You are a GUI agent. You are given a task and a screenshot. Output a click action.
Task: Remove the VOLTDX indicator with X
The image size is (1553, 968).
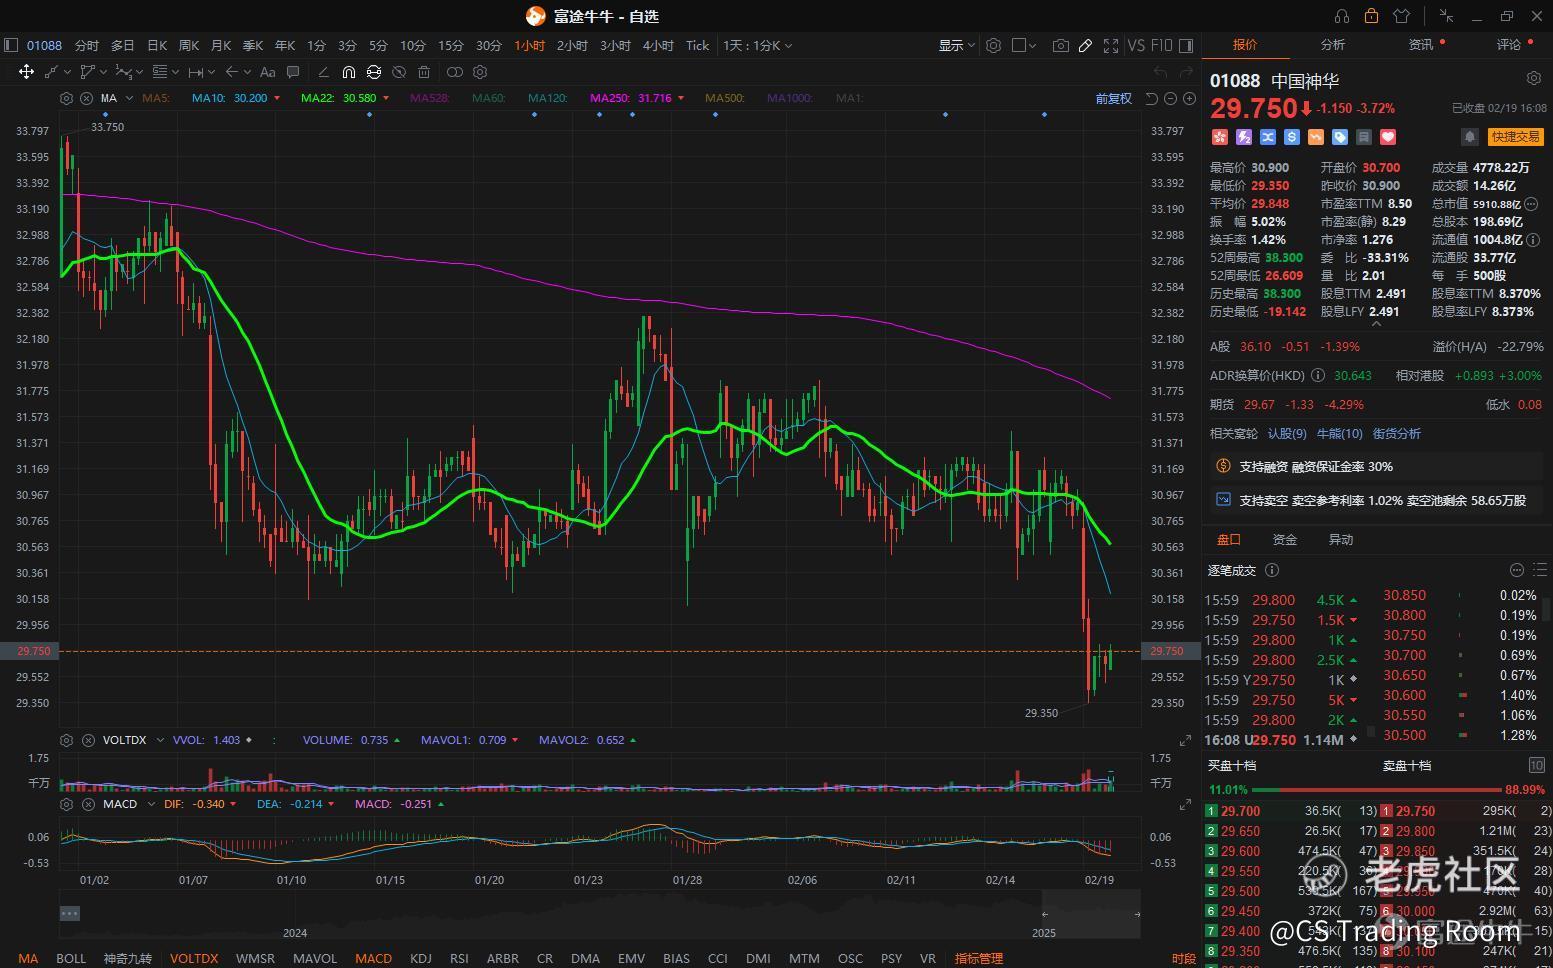pyautogui.click(x=87, y=740)
